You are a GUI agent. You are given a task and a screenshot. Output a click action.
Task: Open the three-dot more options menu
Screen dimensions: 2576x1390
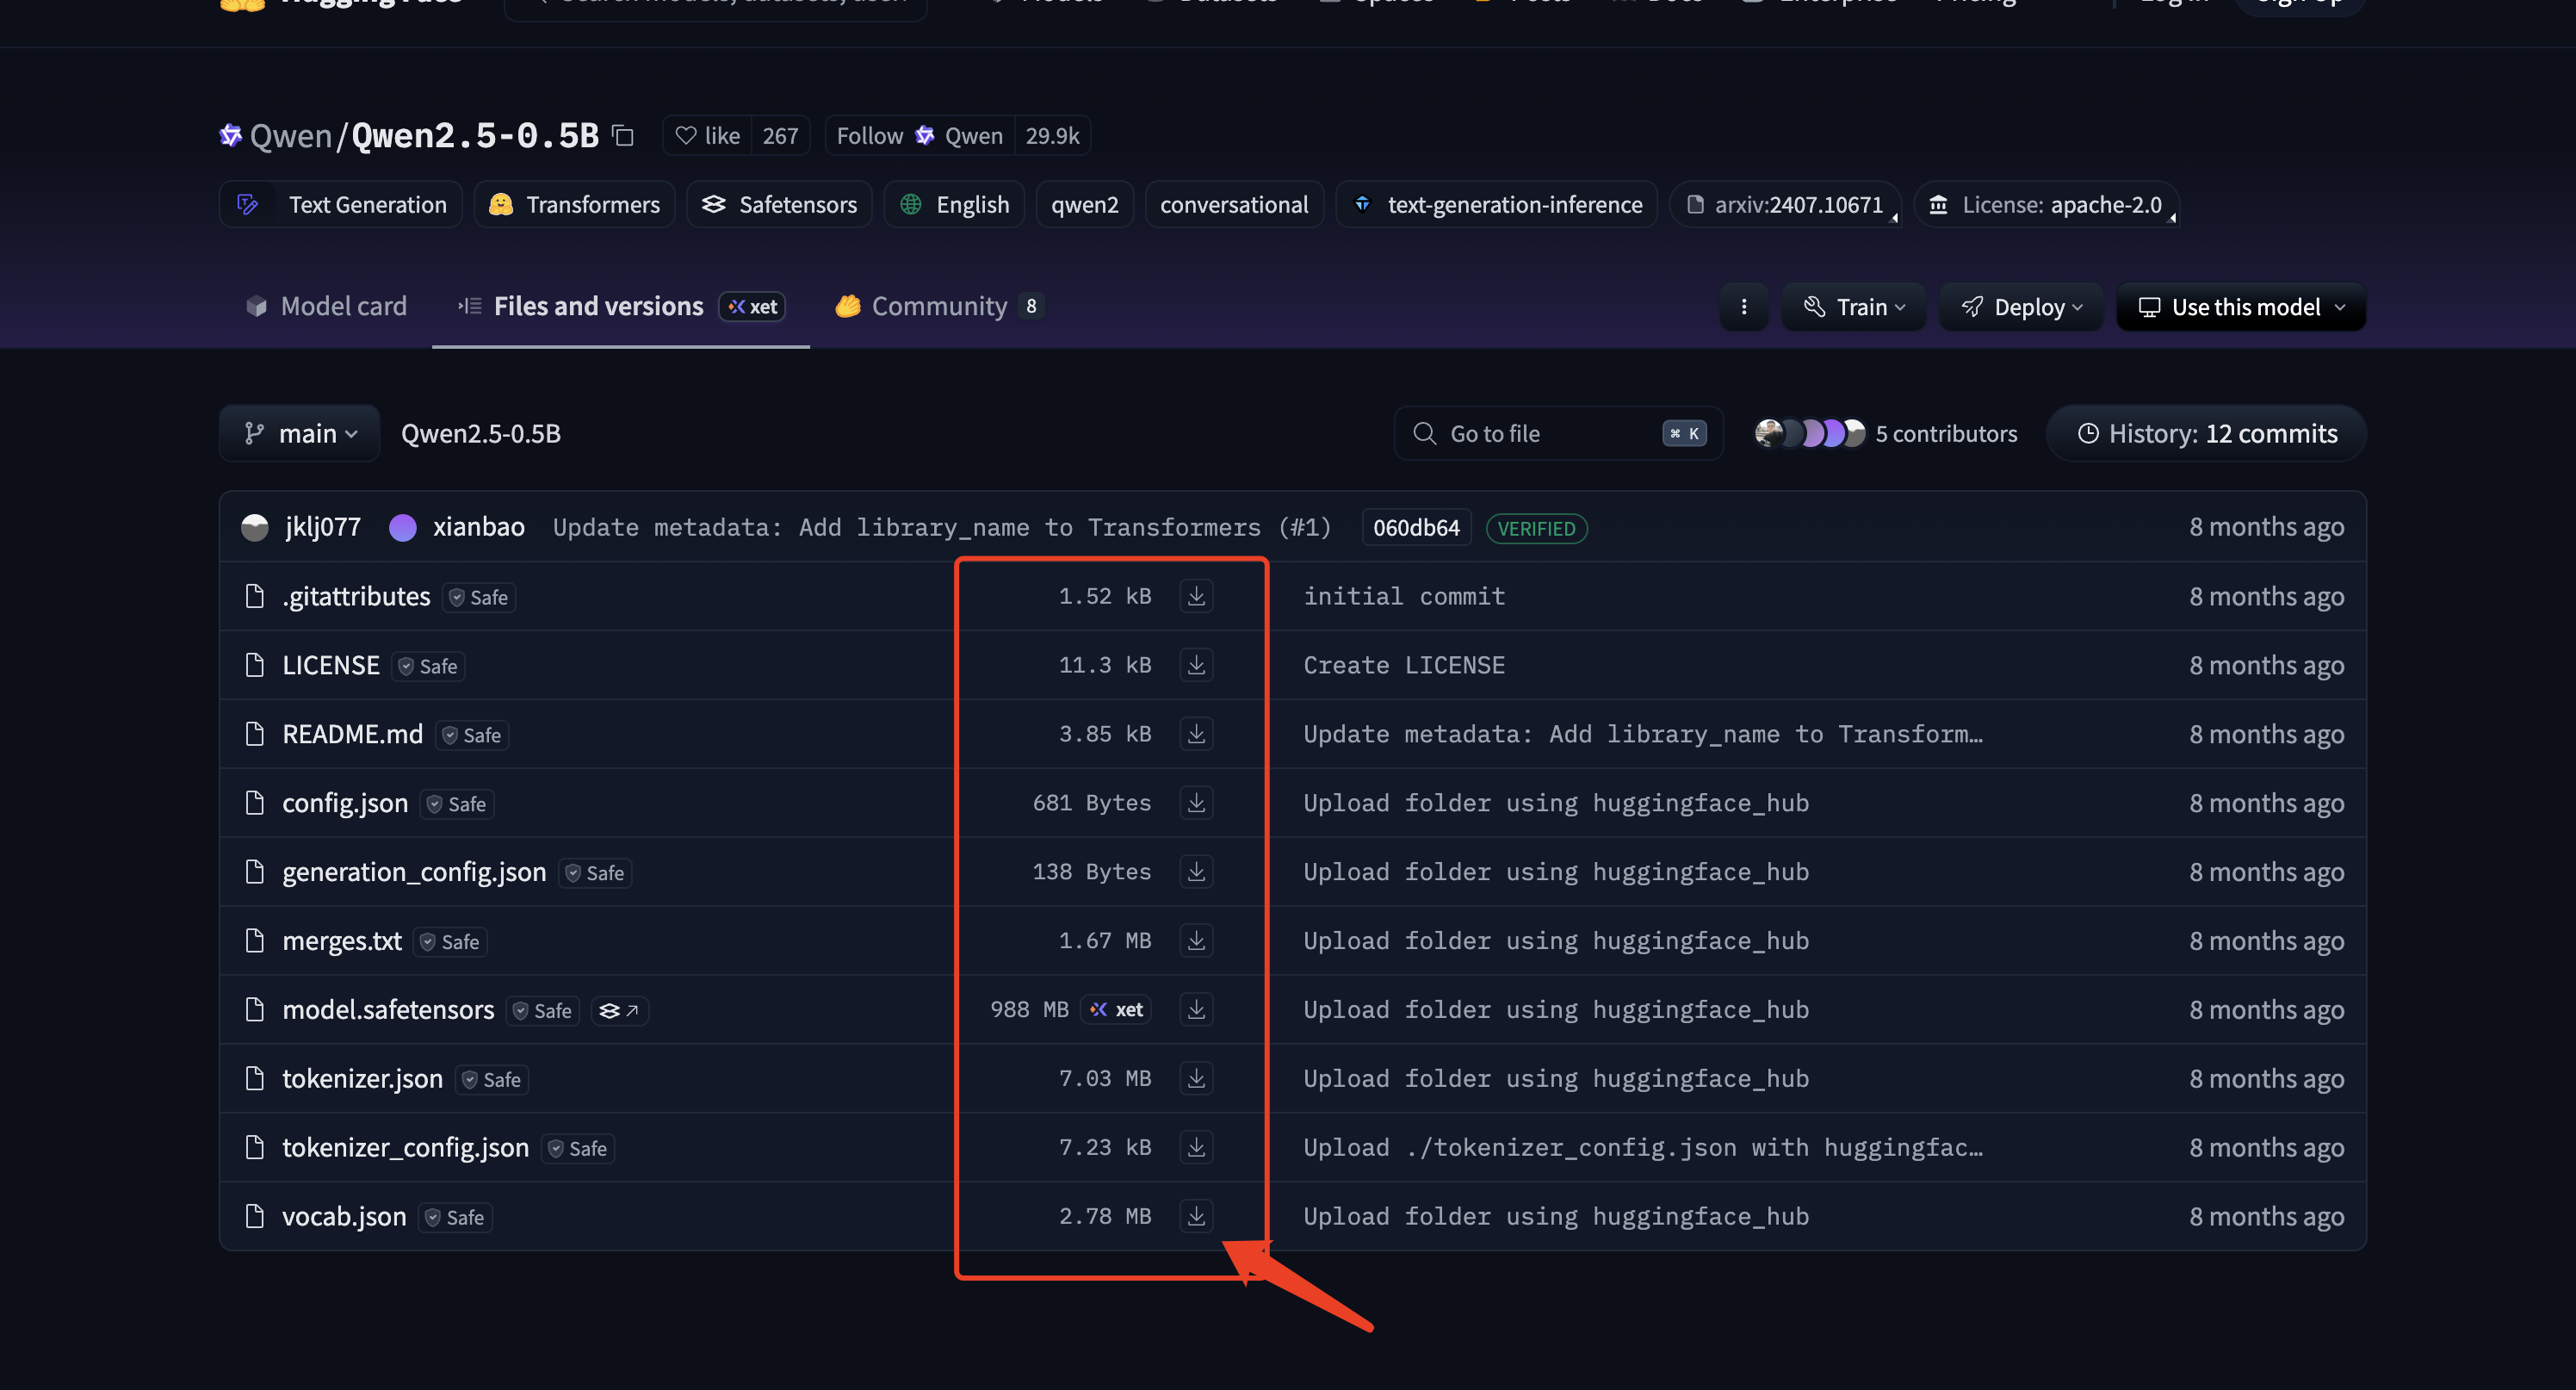(x=1744, y=307)
